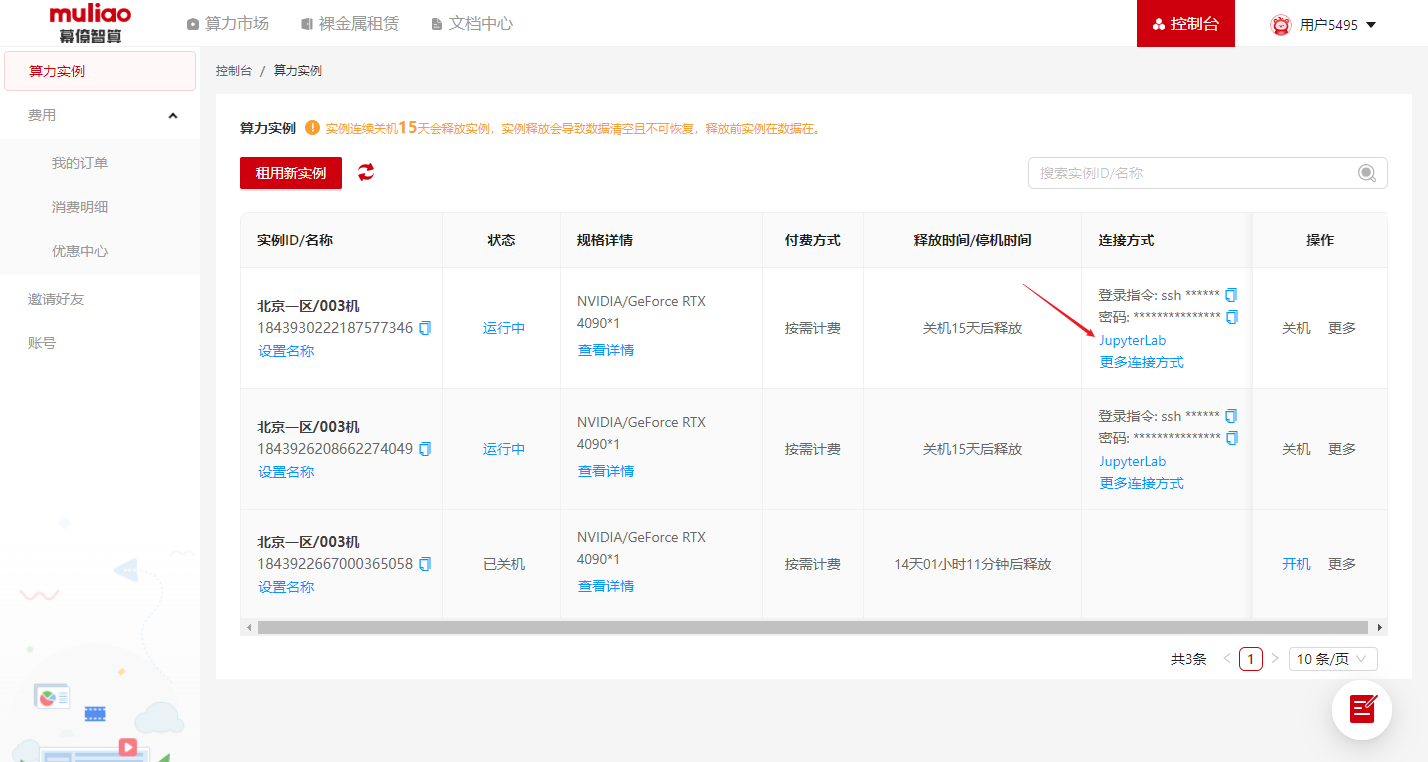Click the 租用新实例 button

[291, 173]
